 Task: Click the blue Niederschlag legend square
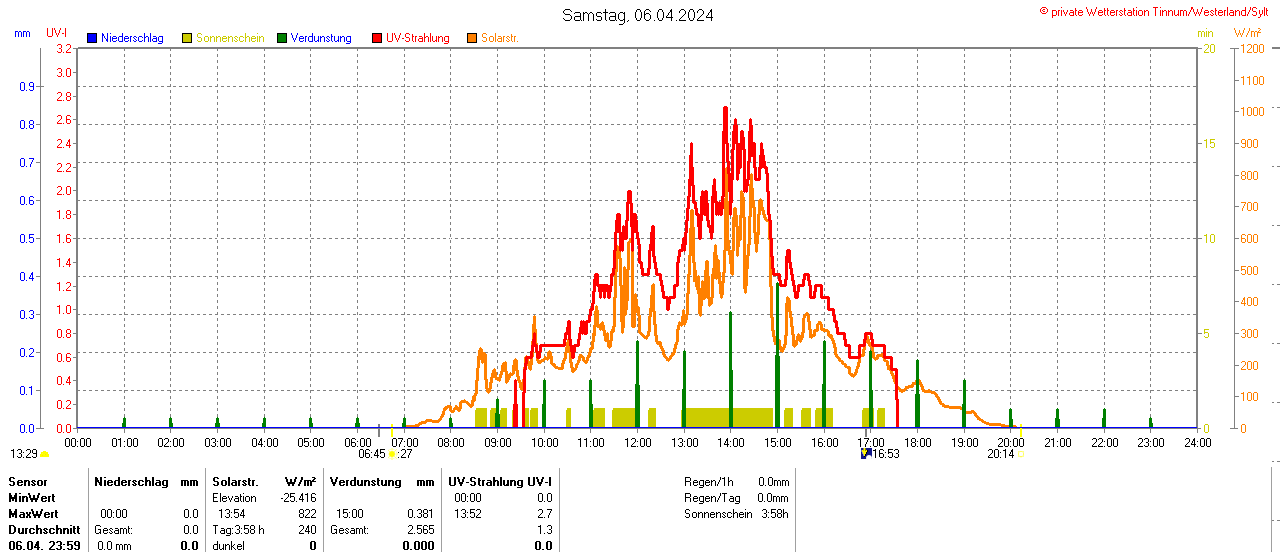click(92, 38)
